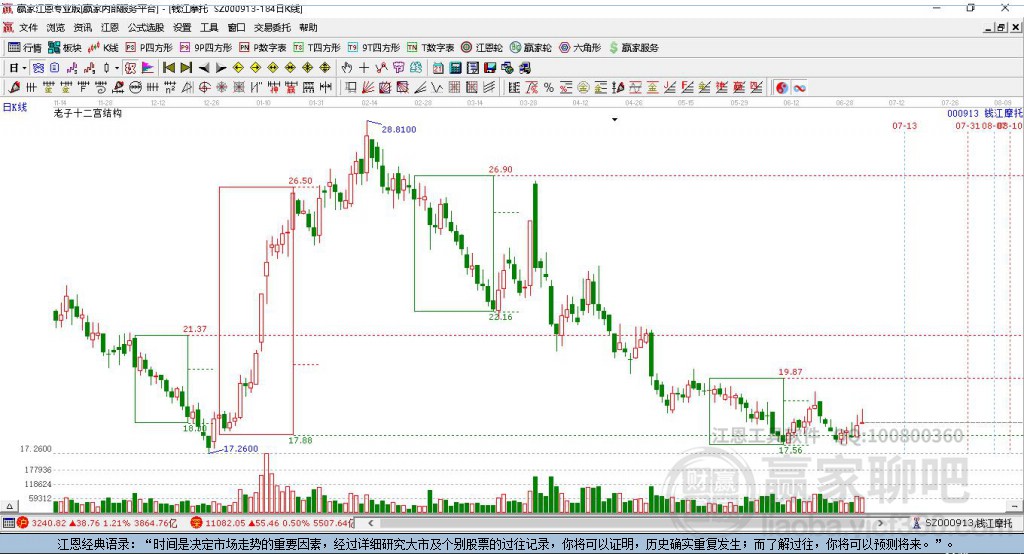The height and width of the screenshot is (554, 1024).
Task: Click the up-arrow button beside volume panel
Action: tap(9, 506)
